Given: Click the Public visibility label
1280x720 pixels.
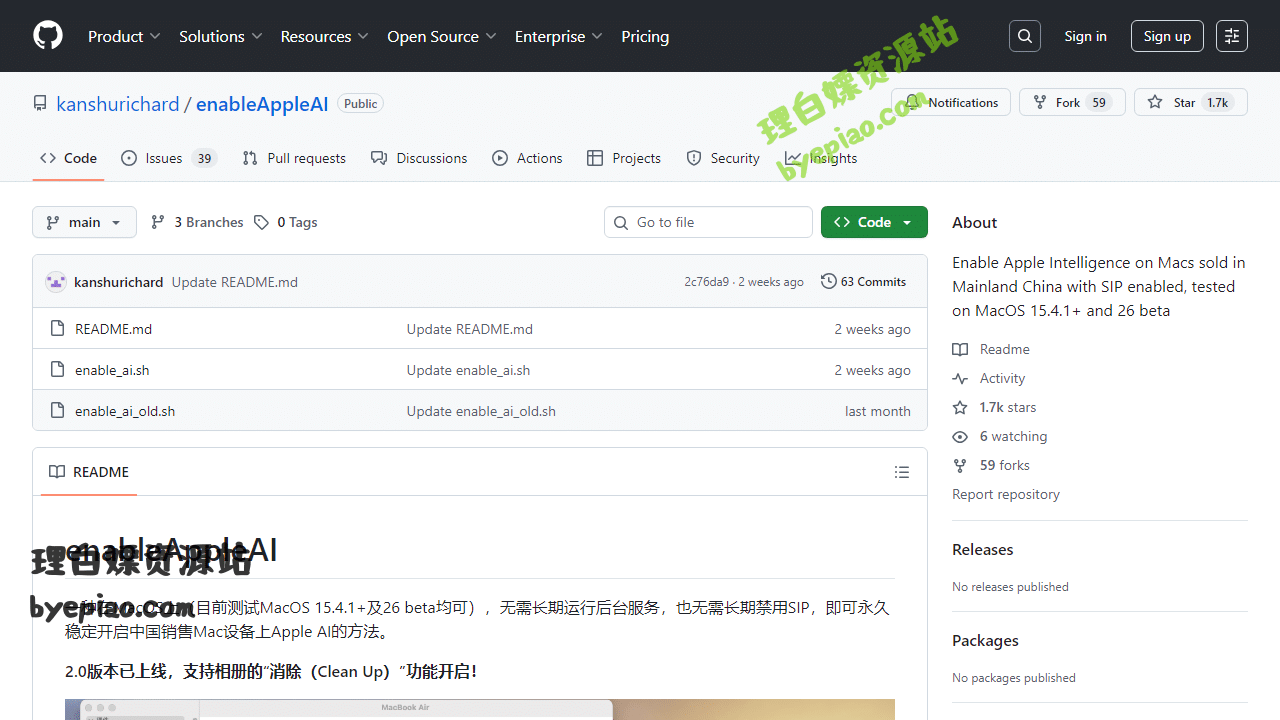Looking at the screenshot, I should tap(361, 103).
